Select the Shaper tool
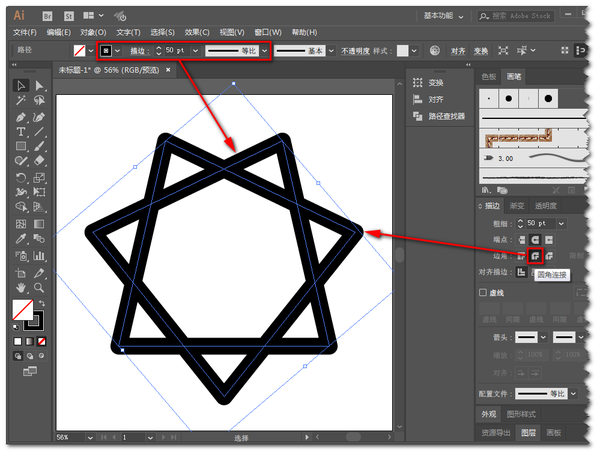Image resolution: width=600 pixels, height=451 pixels. point(21,161)
